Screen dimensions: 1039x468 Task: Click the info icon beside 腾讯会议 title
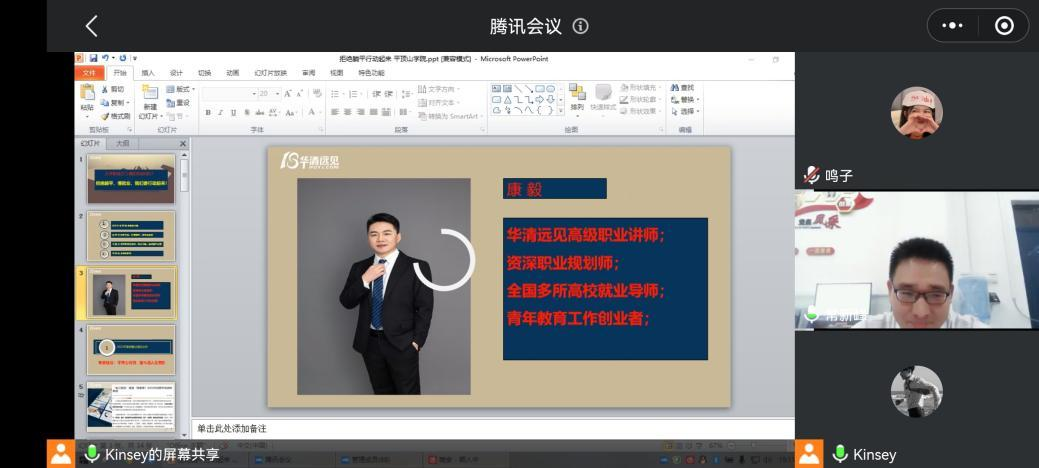coord(581,26)
